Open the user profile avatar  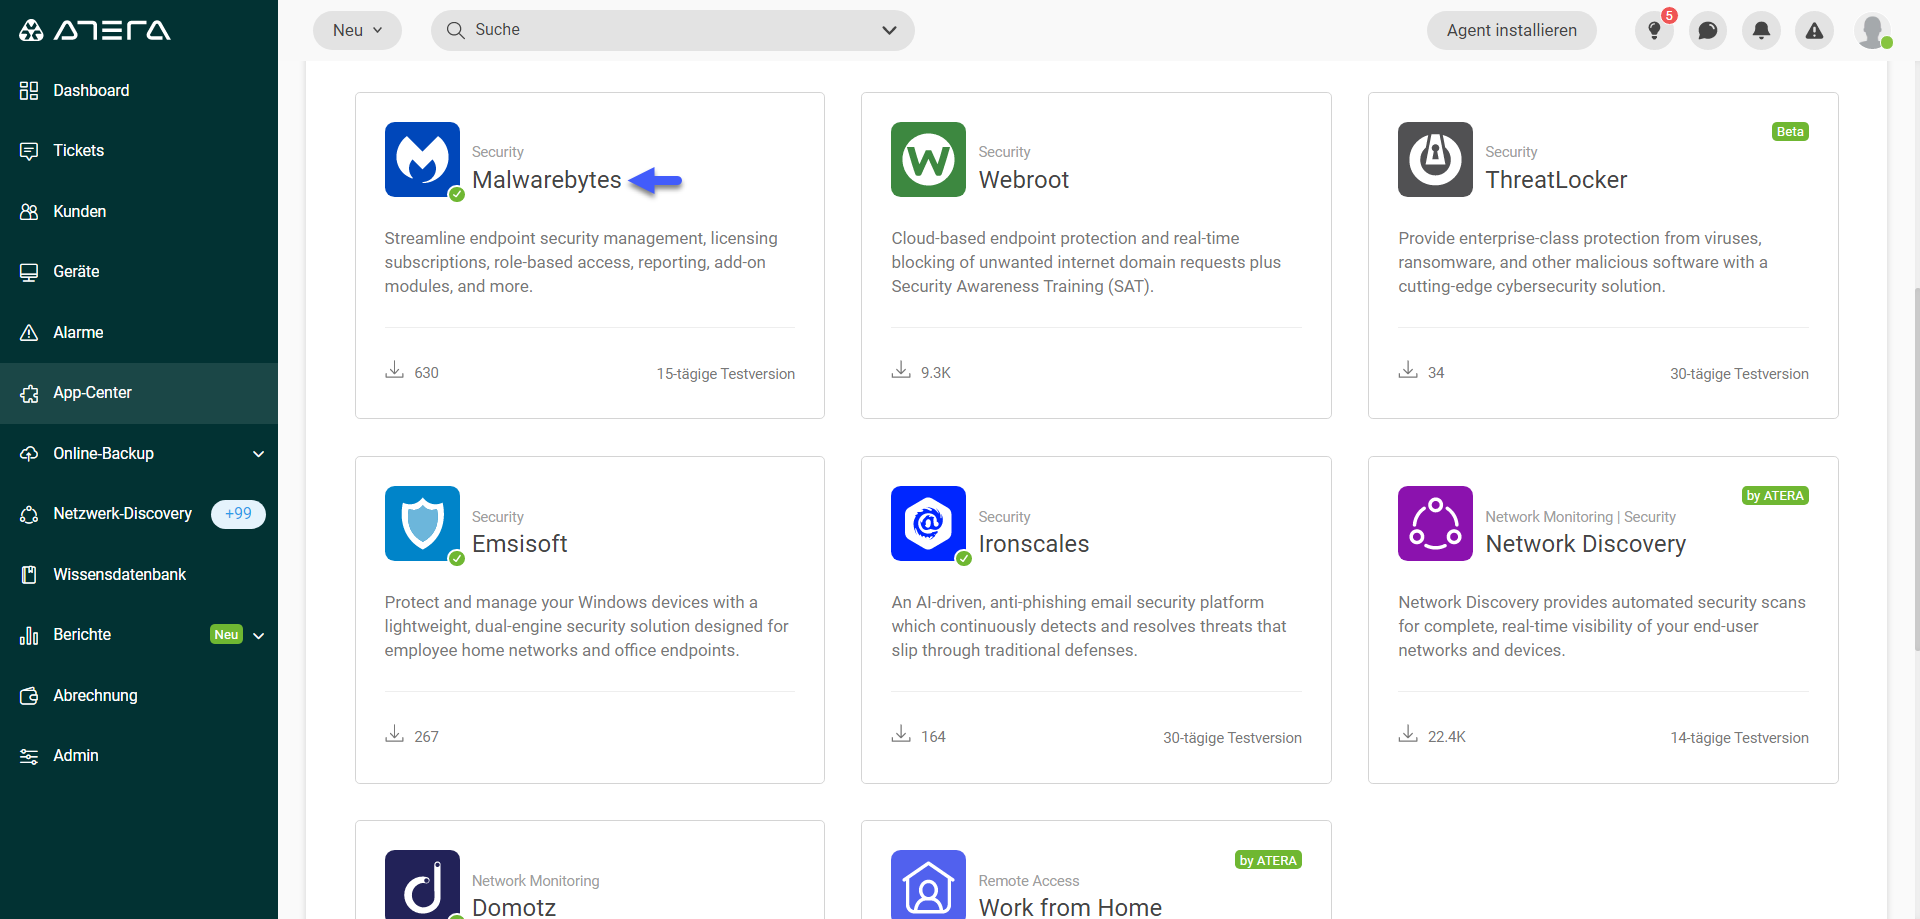pos(1872,31)
